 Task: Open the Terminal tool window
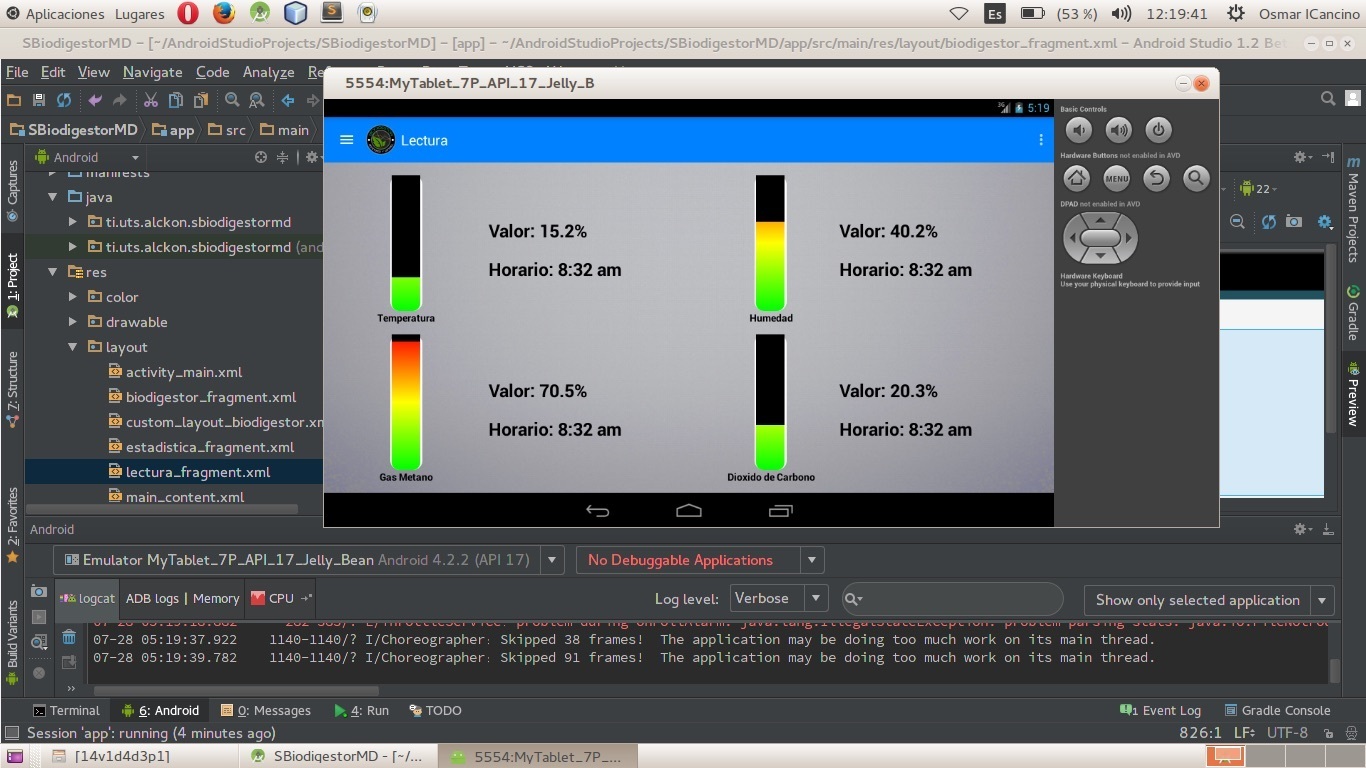[x=66, y=710]
